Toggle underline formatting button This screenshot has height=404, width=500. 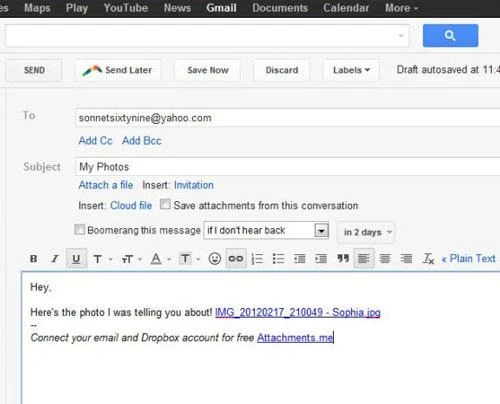pyautogui.click(x=76, y=259)
